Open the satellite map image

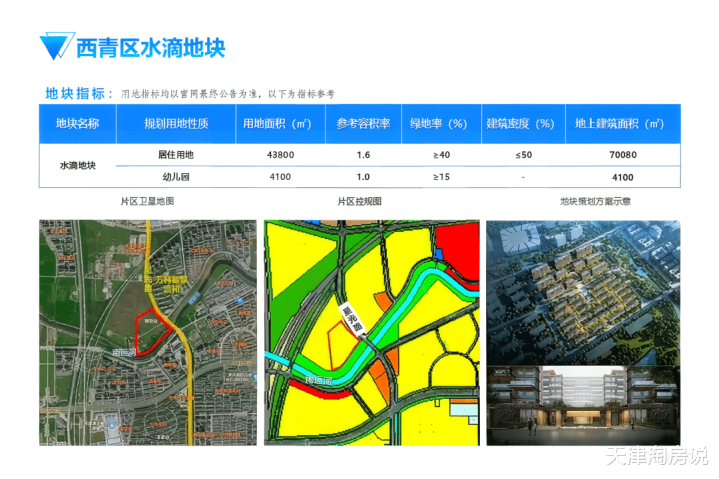click(x=148, y=333)
